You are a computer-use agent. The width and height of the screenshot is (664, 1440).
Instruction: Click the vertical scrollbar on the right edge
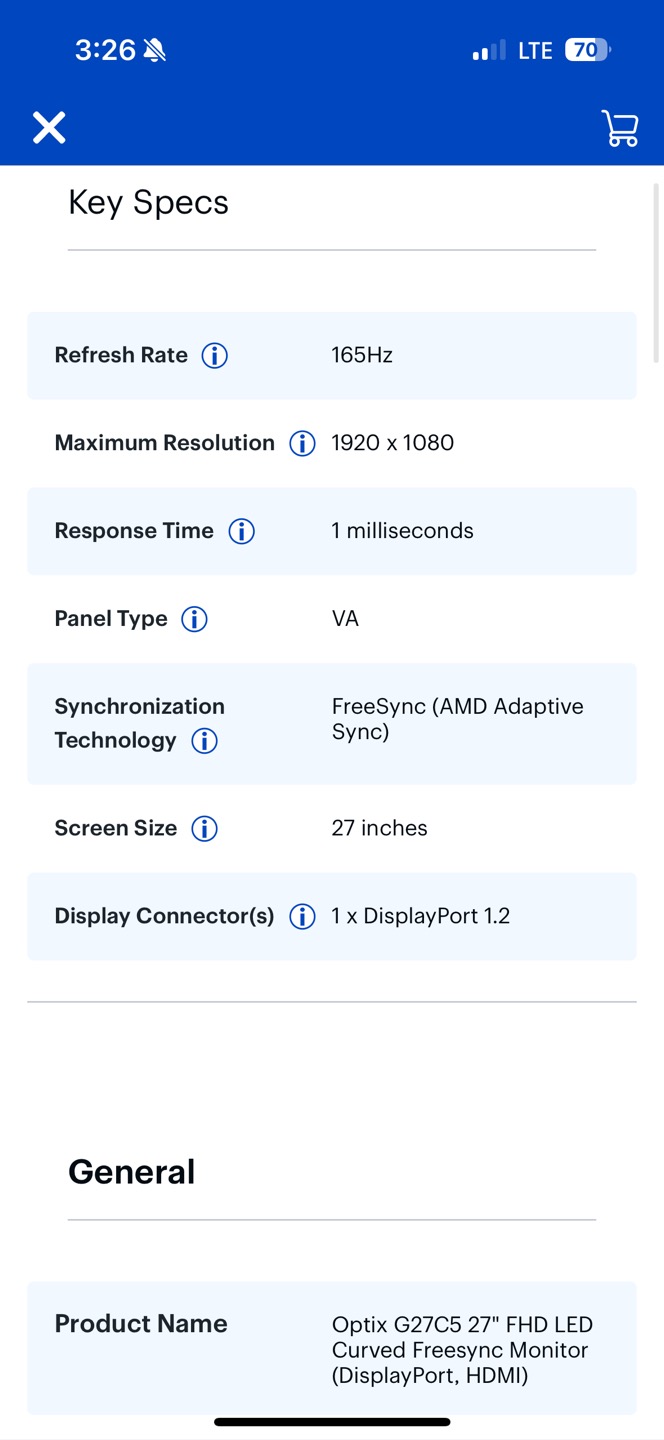(656, 272)
